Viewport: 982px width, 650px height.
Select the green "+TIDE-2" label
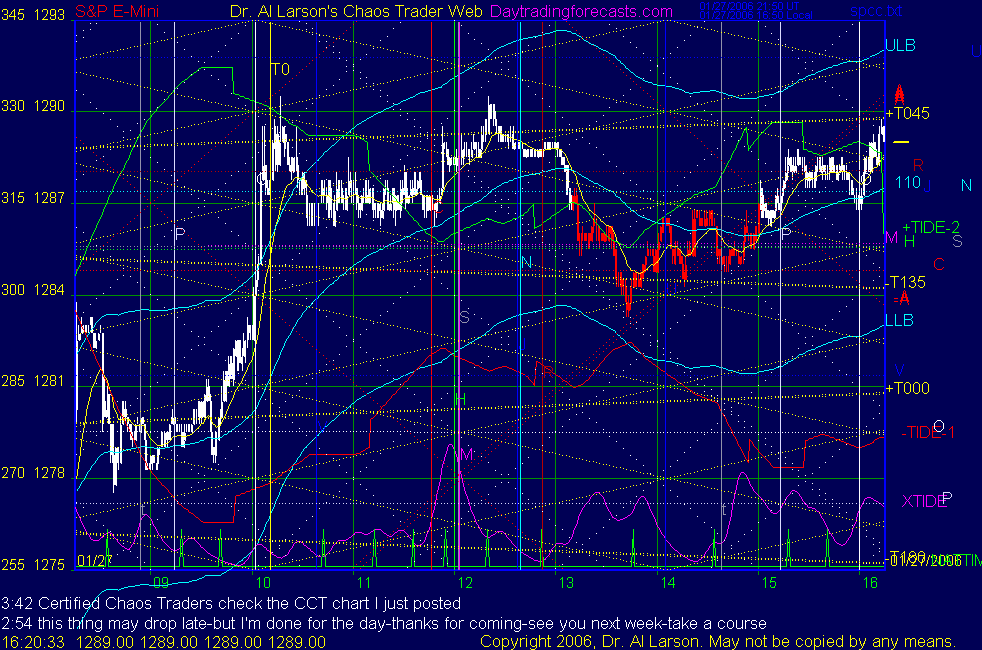tap(931, 227)
